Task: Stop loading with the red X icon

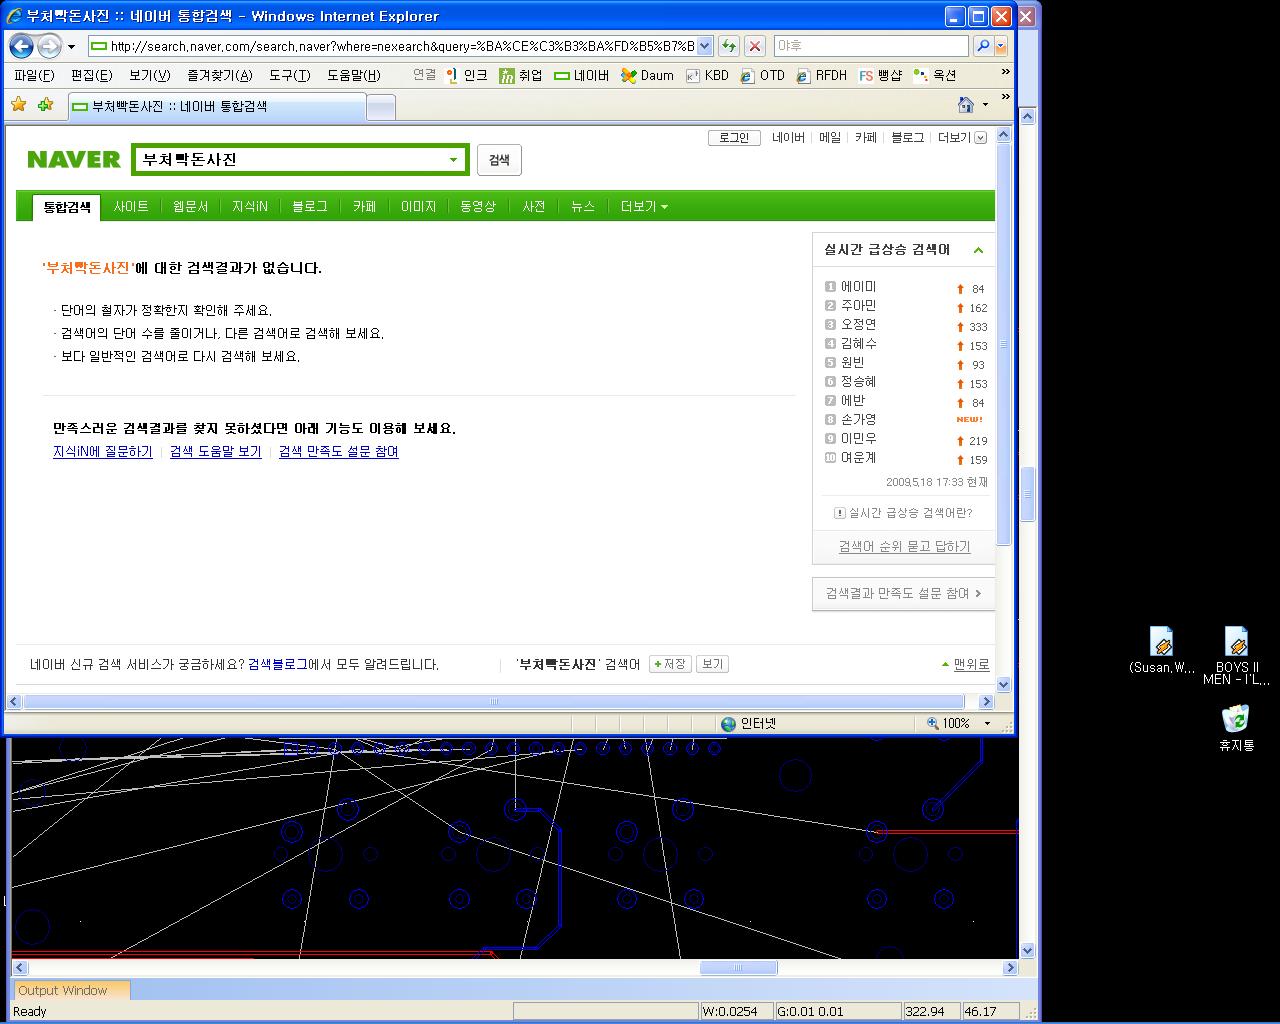Action: pos(755,46)
